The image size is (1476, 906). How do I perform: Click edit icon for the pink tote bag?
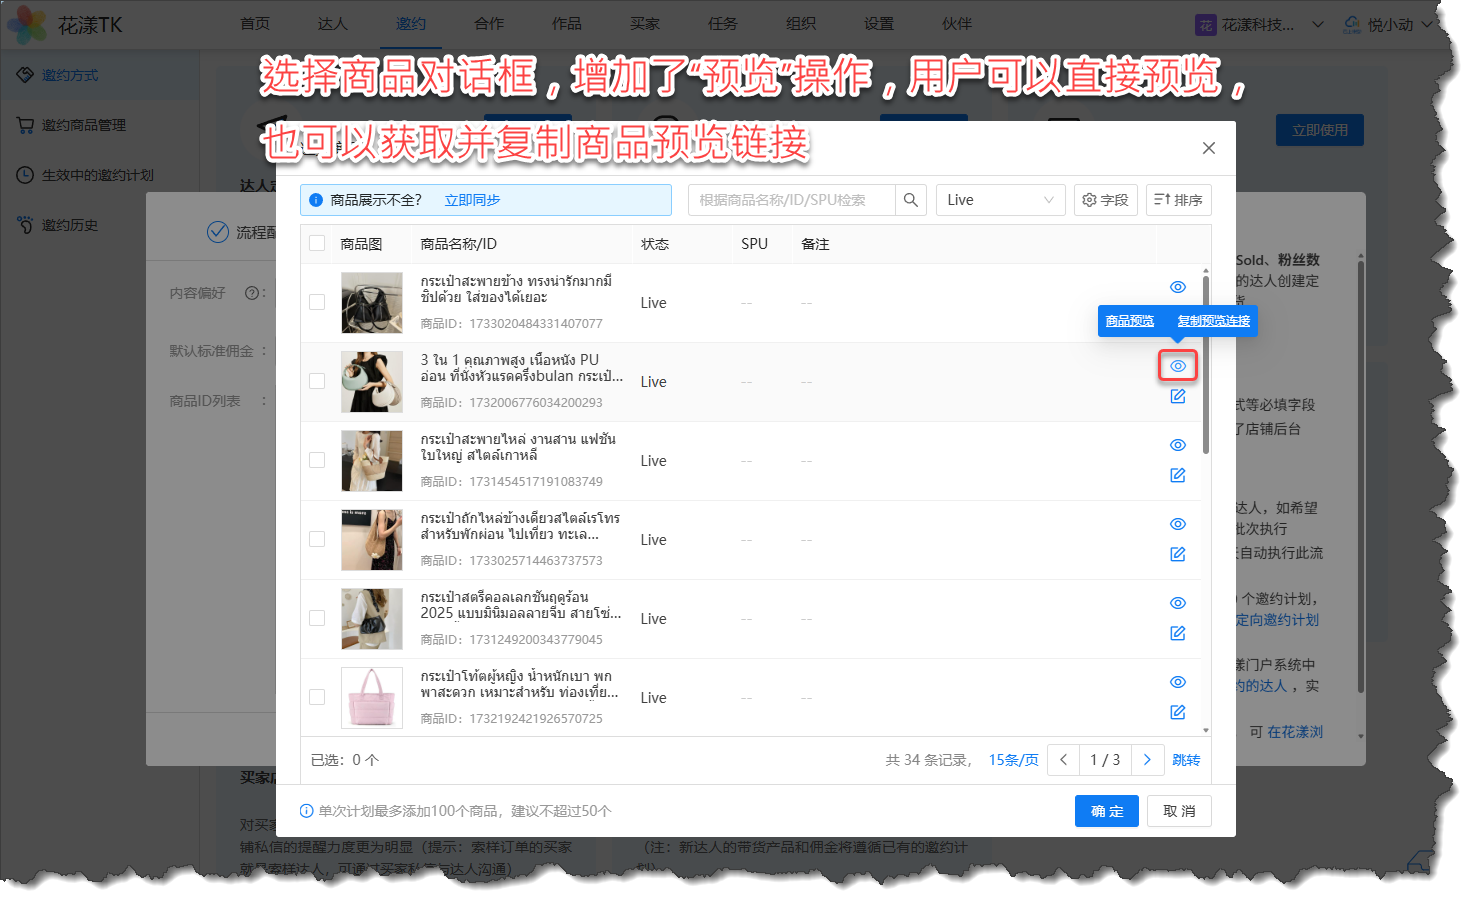coord(1178,712)
